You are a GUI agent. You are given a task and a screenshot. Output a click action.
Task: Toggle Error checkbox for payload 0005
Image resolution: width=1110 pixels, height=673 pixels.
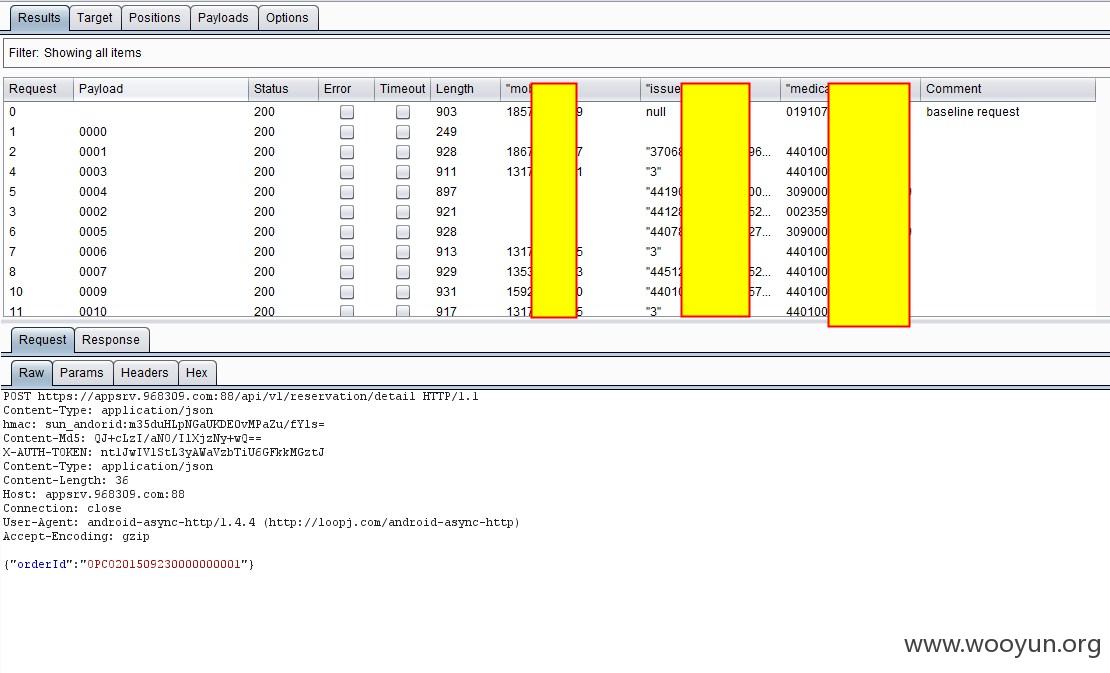click(x=347, y=231)
